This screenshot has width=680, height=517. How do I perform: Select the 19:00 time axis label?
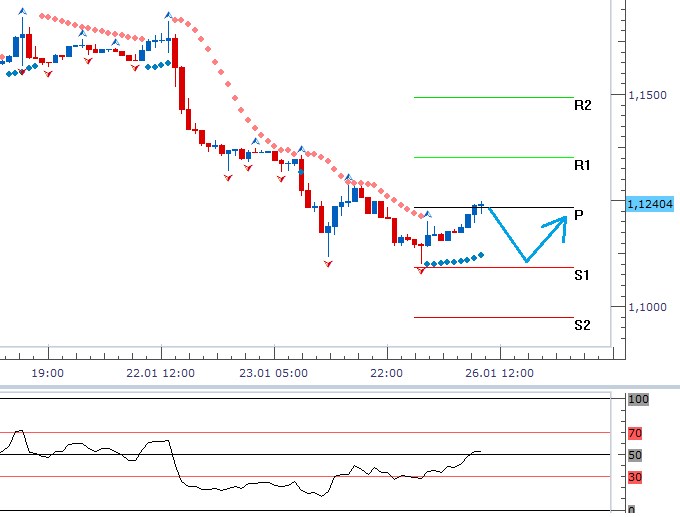(x=48, y=373)
